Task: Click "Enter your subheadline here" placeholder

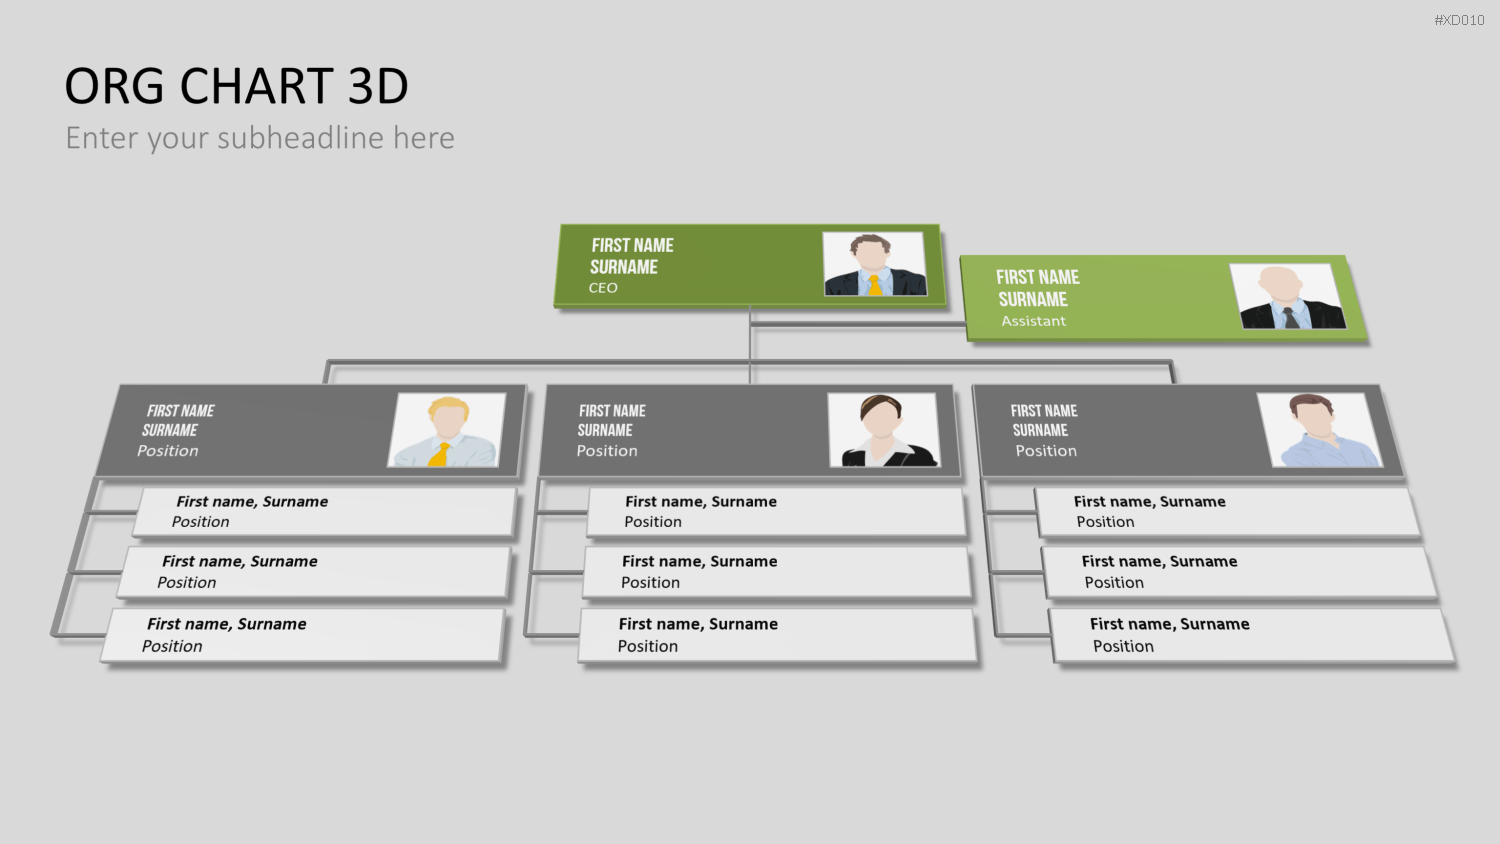Action: coord(260,138)
